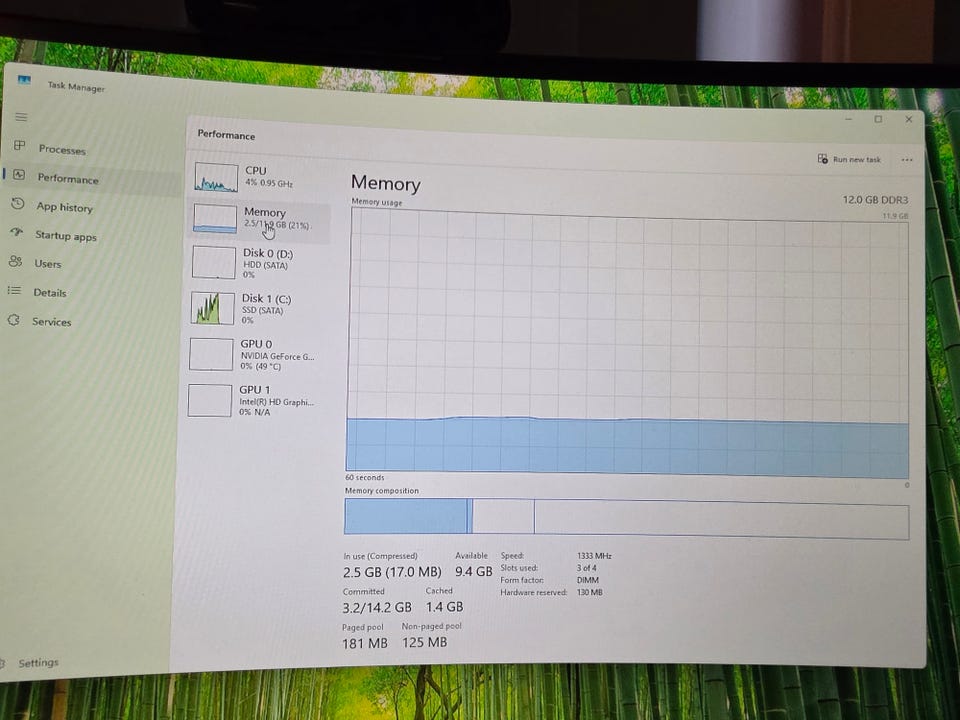Viewport: 960px width, 720px height.
Task: Open the Users page
Action: [48, 264]
